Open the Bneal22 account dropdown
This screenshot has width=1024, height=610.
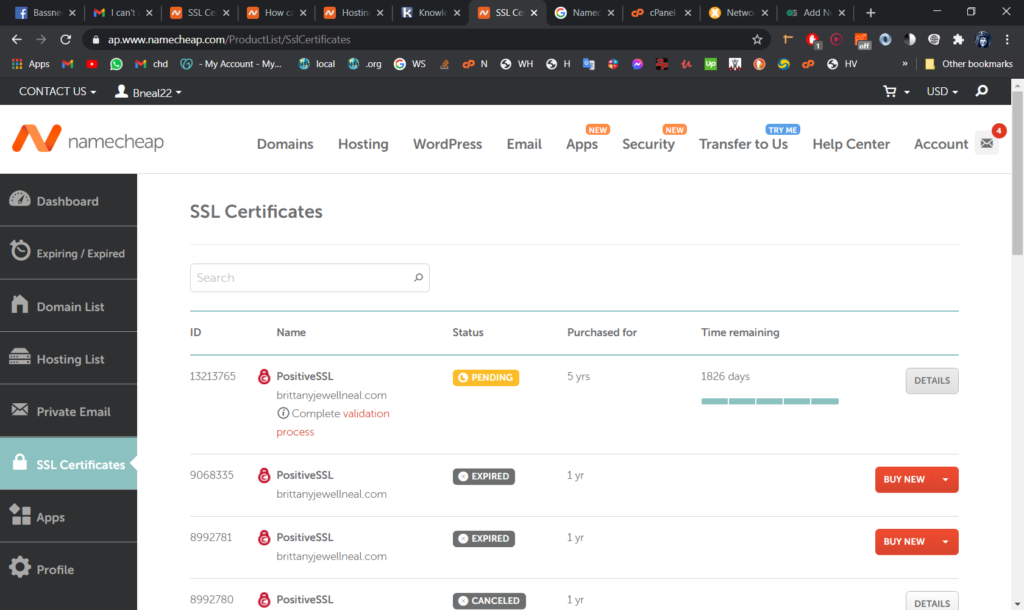148,91
